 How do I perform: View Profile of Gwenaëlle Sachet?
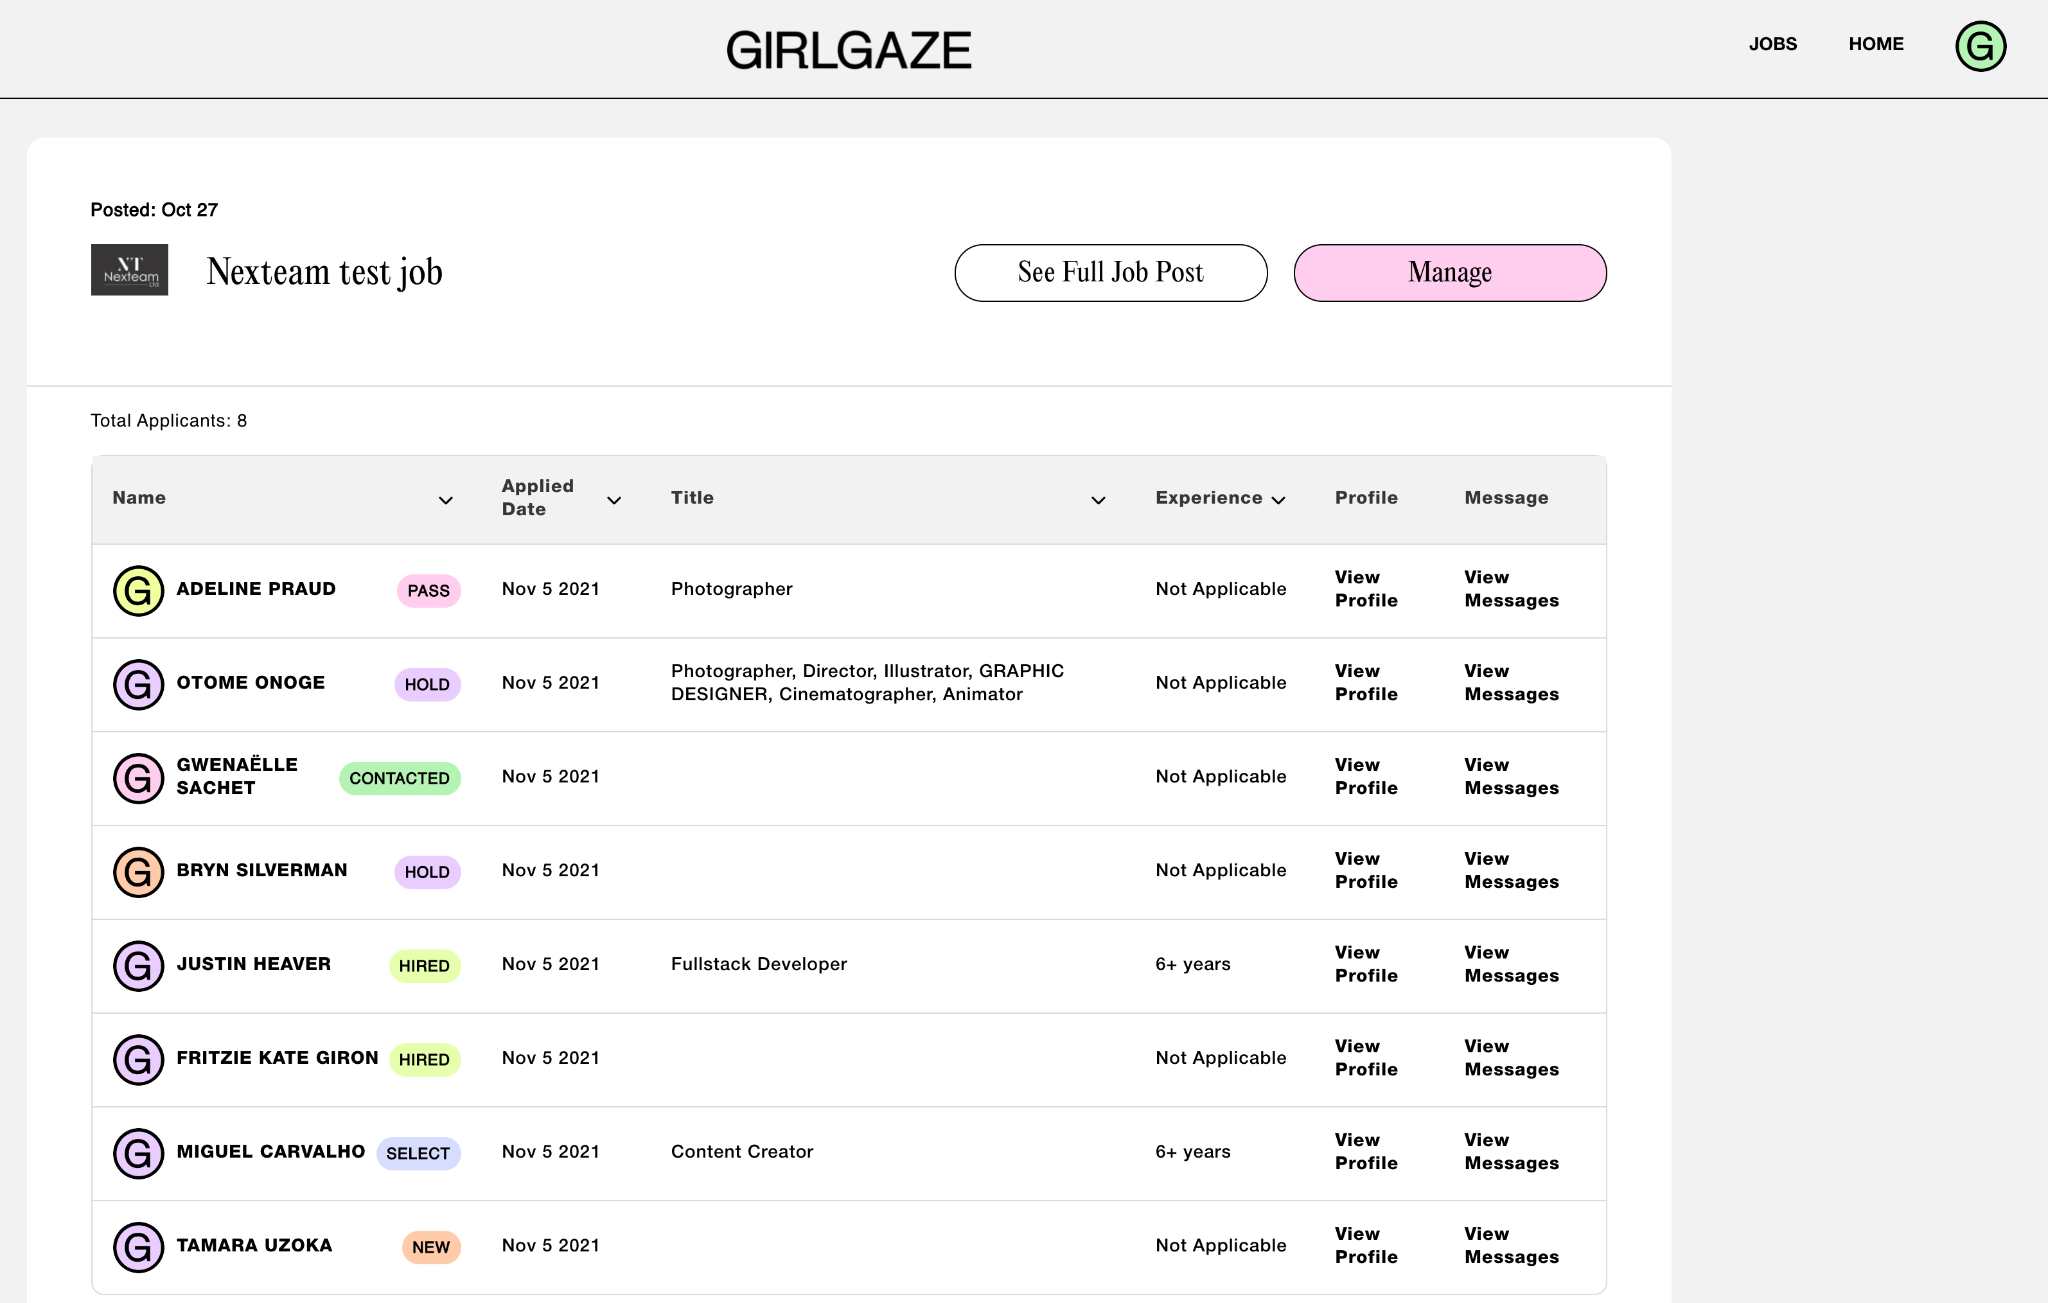tap(1366, 777)
